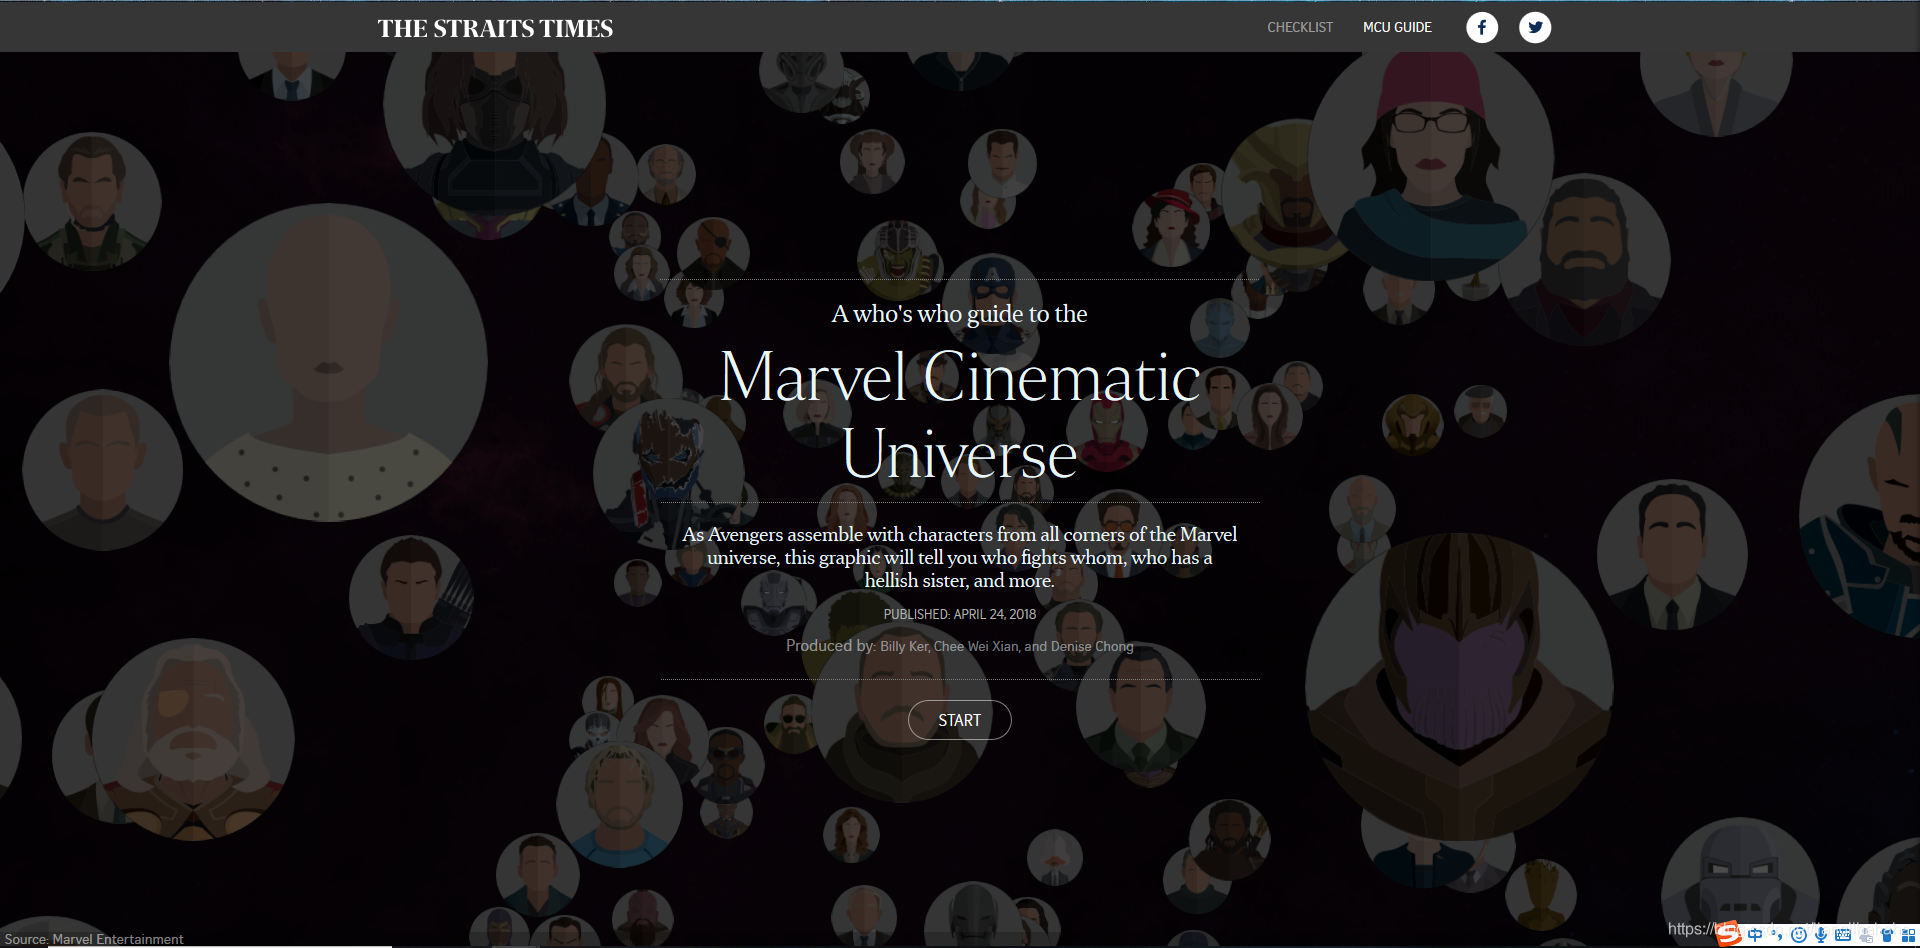Viewport: 1920px width, 948px height.
Task: Select the Odin portrait with eye patch and white beard
Action: (193, 739)
